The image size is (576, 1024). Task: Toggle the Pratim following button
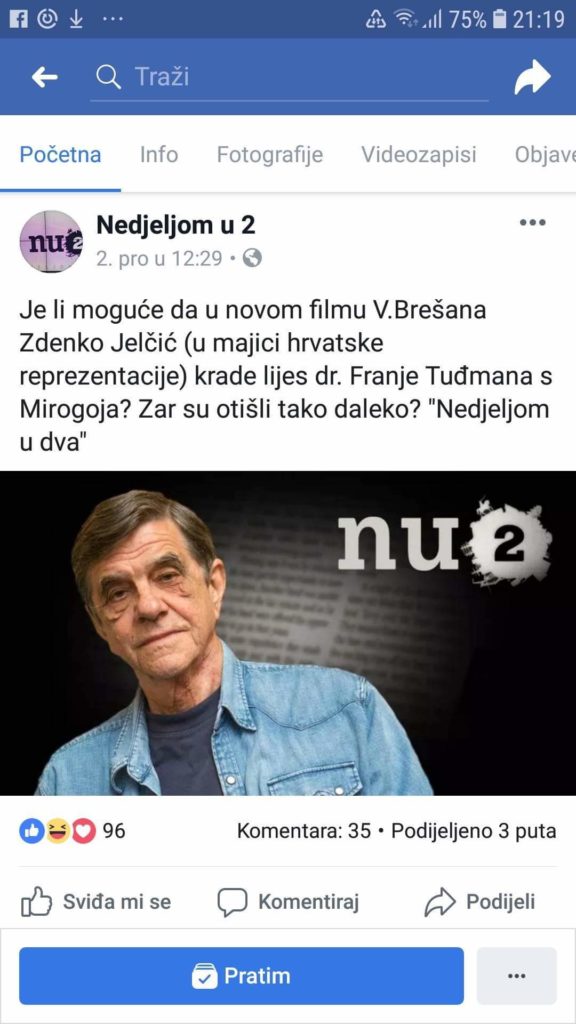241,976
